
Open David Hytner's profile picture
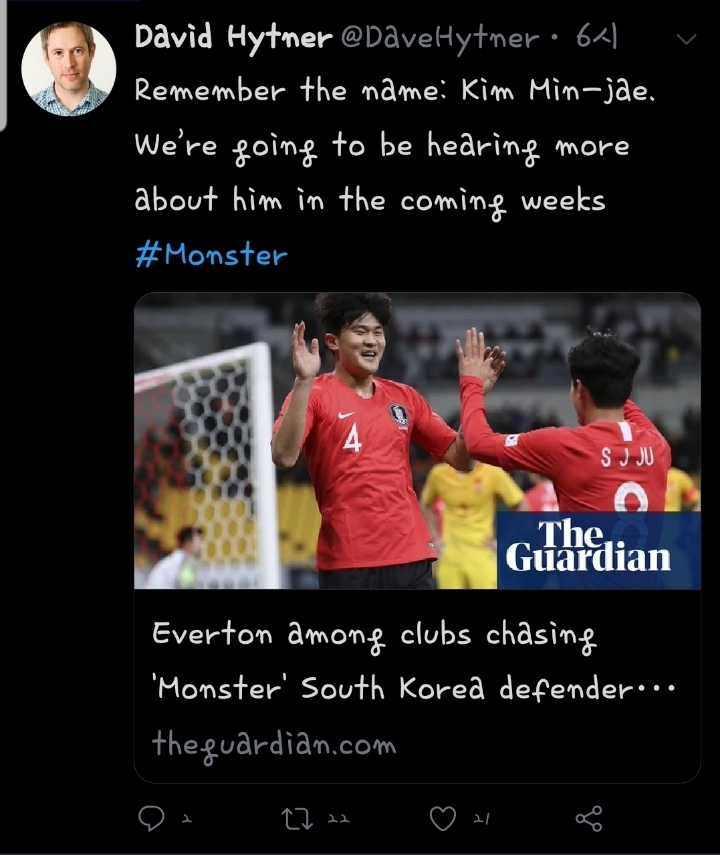[x=69, y=69]
